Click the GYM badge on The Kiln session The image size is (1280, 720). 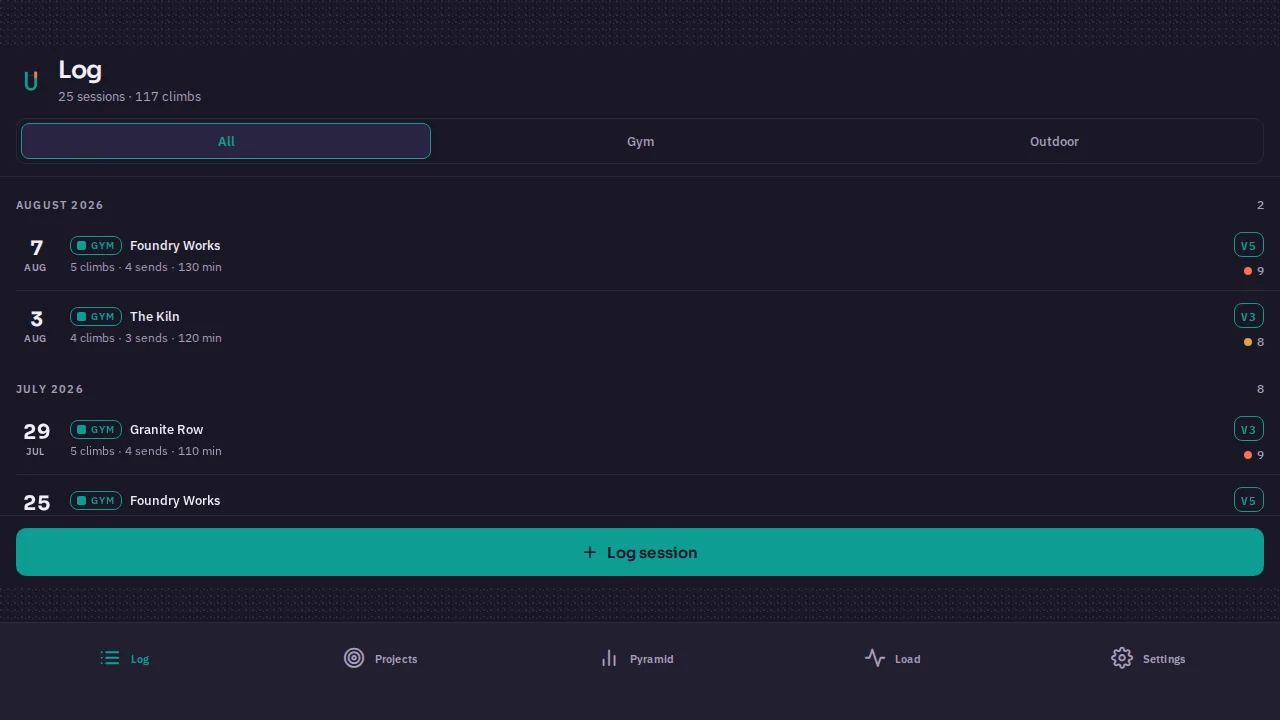96,316
